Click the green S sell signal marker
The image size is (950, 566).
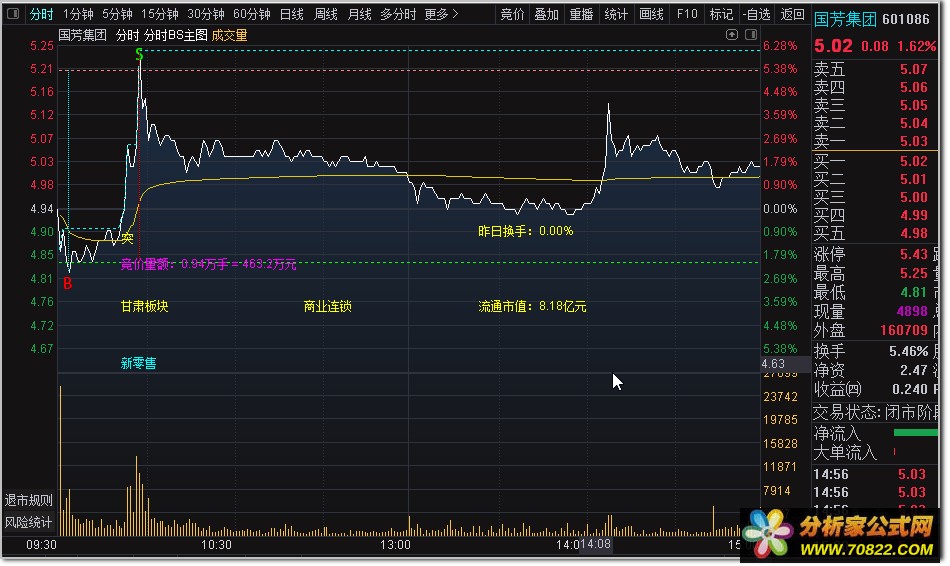139,55
